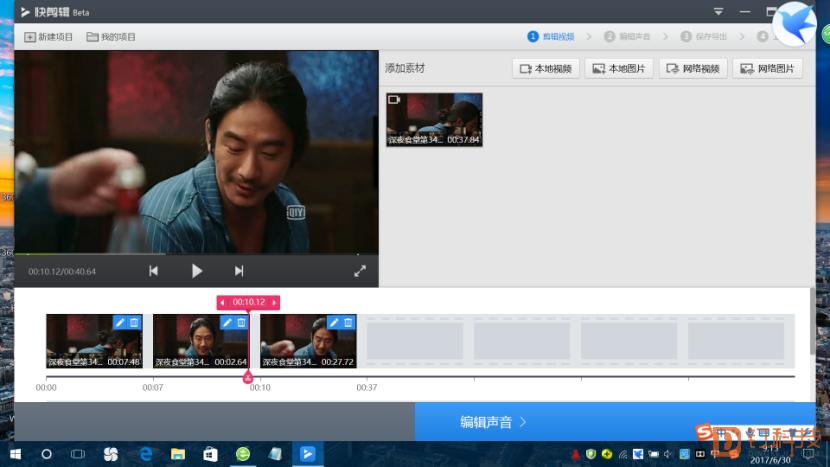830x467 pixels.
Task: Switch to step 1 剪辑视频 tab
Action: [x=551, y=37]
